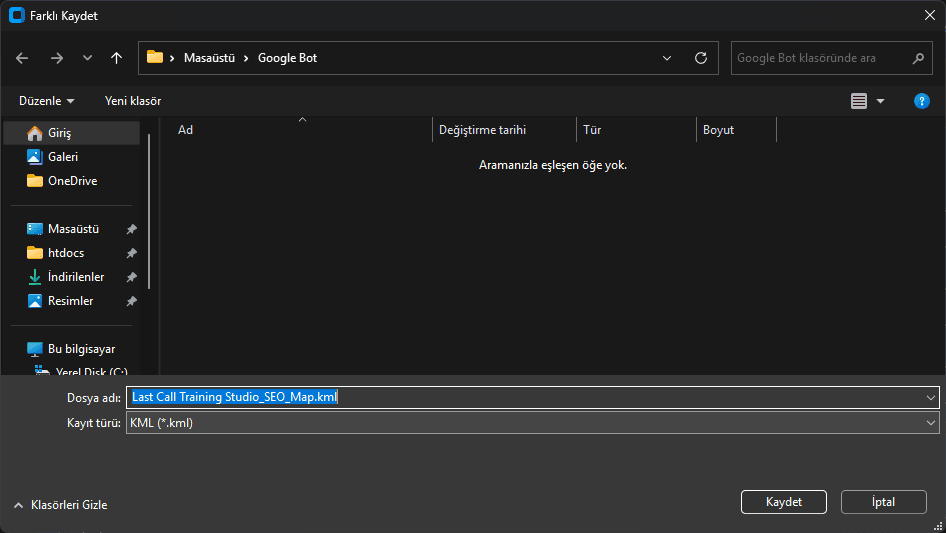Open the Düzenle menu

(46, 101)
